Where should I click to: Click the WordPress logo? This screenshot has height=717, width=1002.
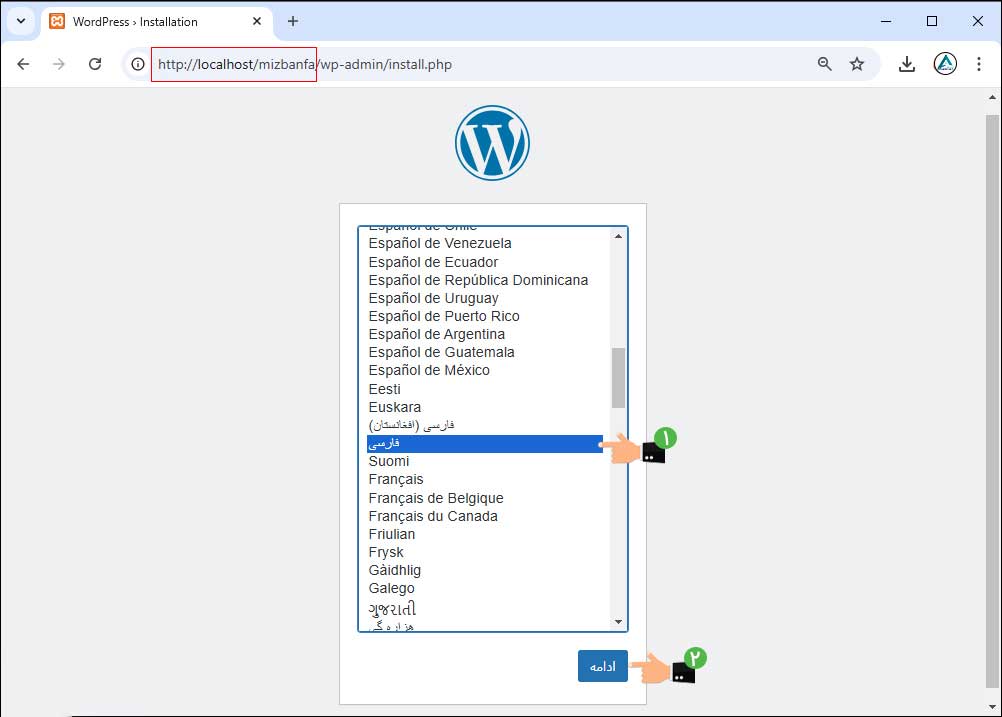coord(492,143)
